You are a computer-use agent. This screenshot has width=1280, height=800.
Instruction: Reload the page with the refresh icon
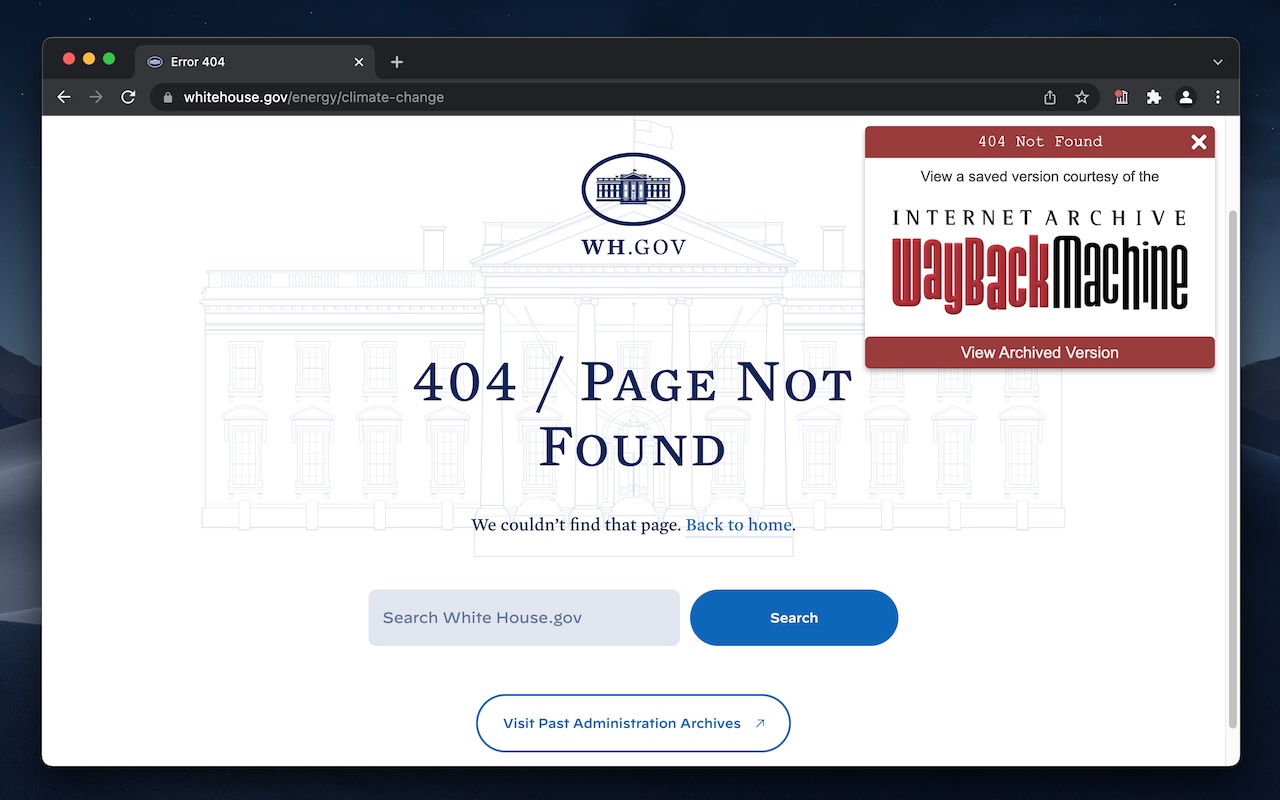tap(128, 97)
